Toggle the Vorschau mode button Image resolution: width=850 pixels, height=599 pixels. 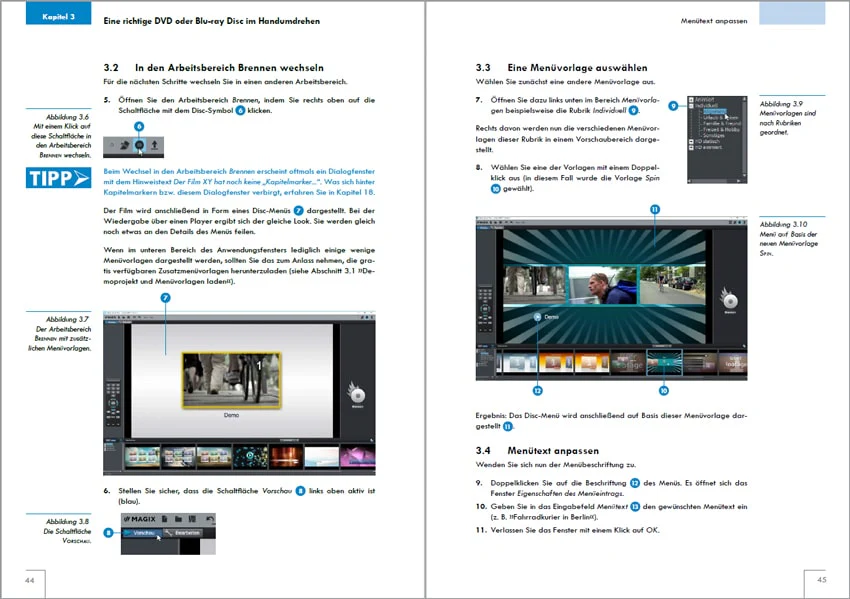click(142, 533)
